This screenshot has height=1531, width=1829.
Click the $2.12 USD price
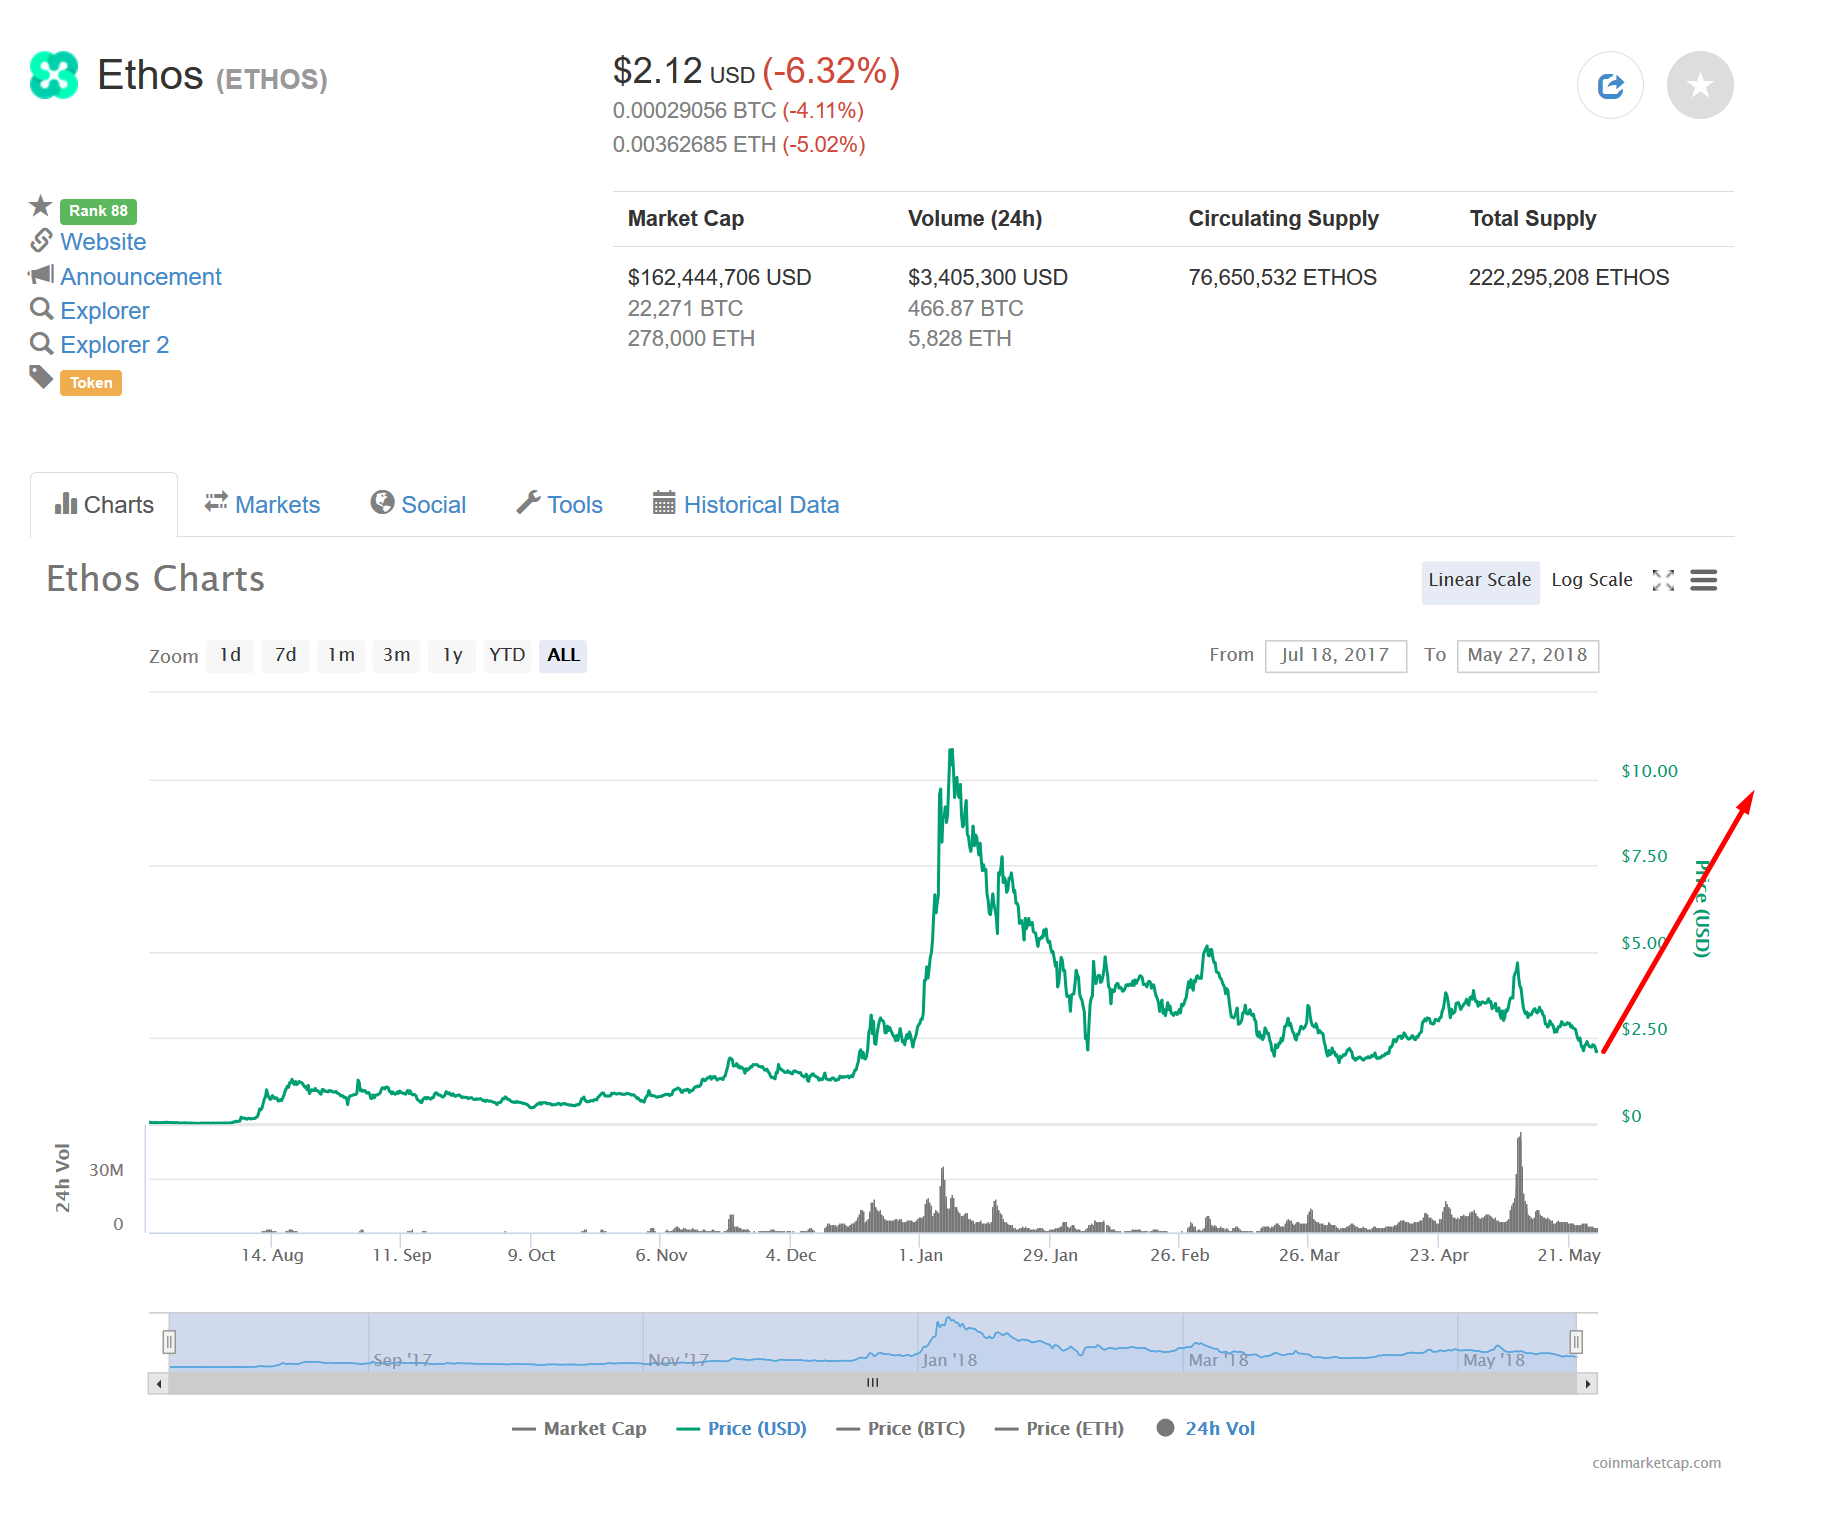[x=684, y=72]
